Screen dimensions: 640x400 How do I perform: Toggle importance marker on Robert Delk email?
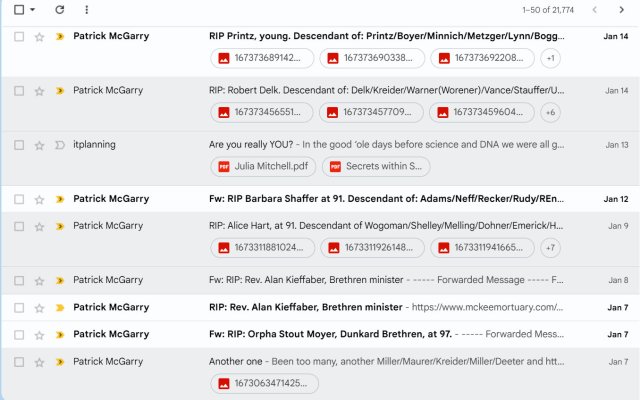pyautogui.click(x=59, y=91)
